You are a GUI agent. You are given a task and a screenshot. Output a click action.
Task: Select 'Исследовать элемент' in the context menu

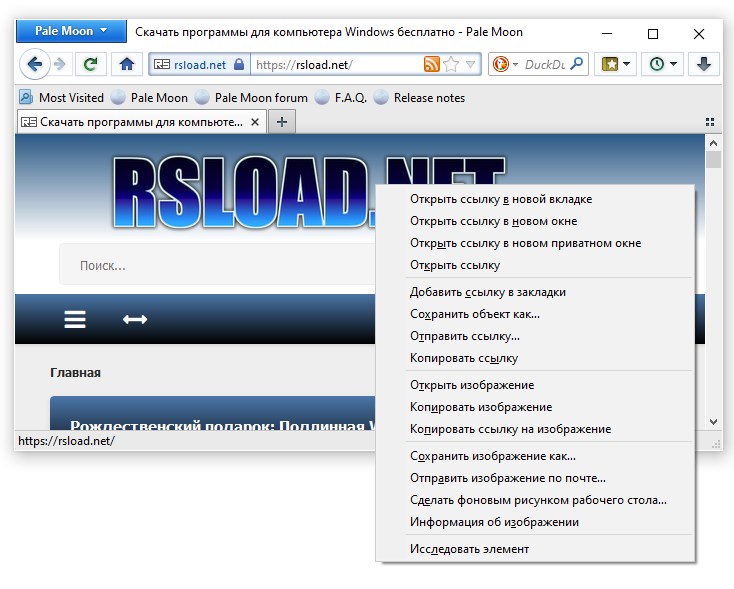tap(469, 549)
